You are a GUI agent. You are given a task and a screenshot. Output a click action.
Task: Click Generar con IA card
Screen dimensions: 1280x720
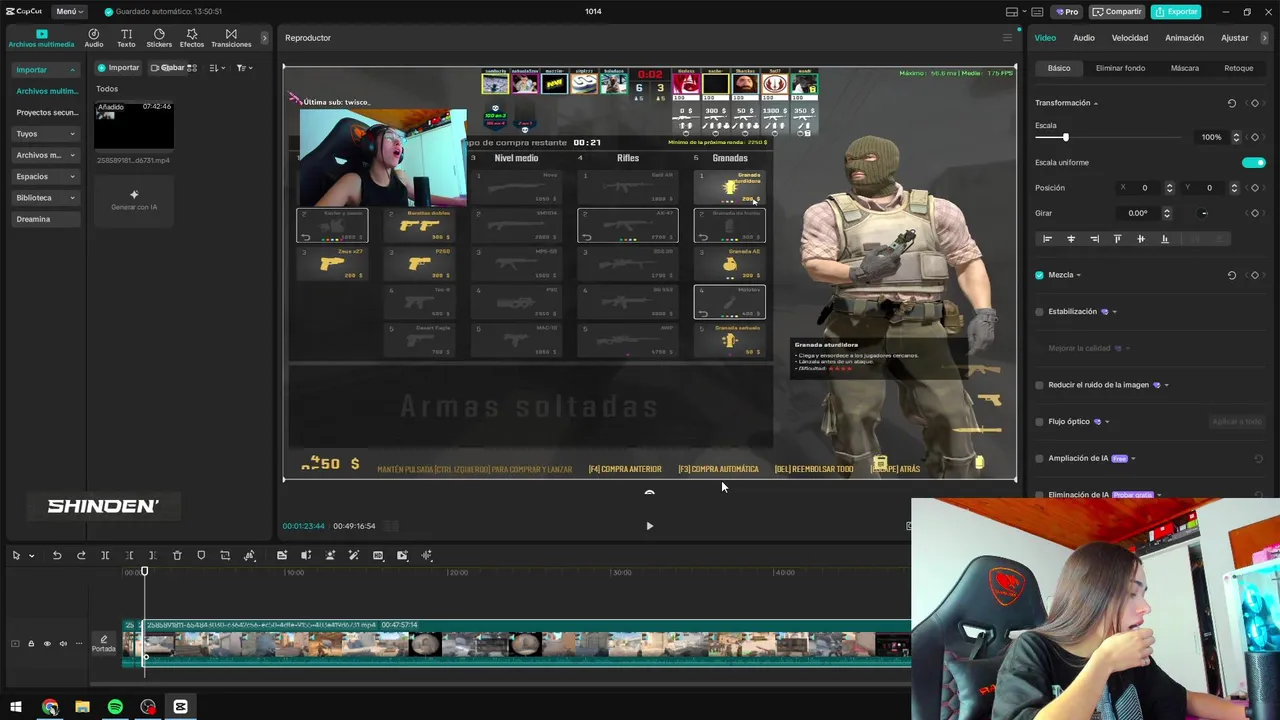click(134, 200)
